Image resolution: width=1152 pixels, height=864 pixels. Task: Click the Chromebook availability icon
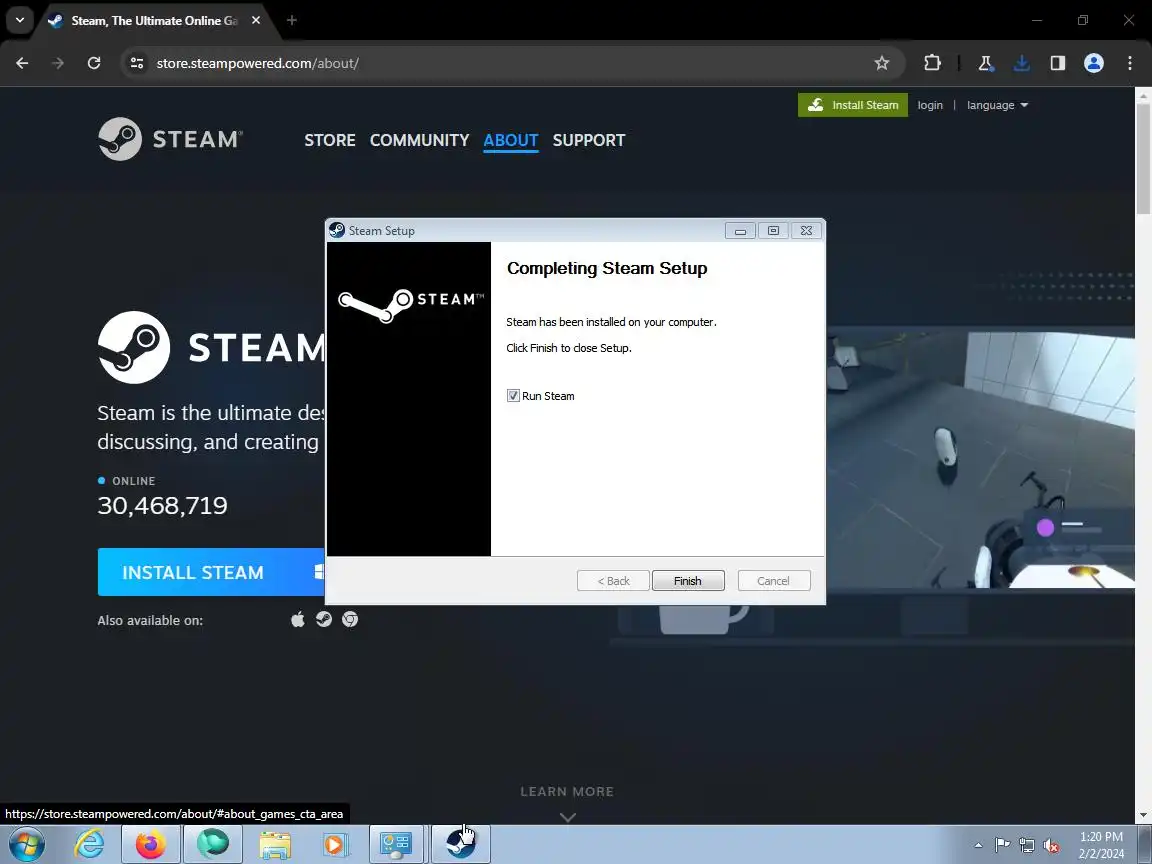click(x=350, y=619)
